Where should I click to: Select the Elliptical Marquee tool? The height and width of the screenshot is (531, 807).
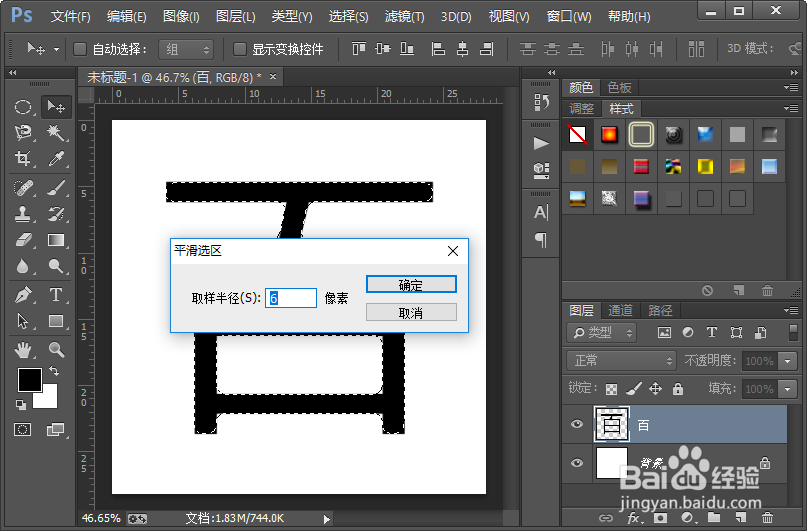click(x=23, y=107)
